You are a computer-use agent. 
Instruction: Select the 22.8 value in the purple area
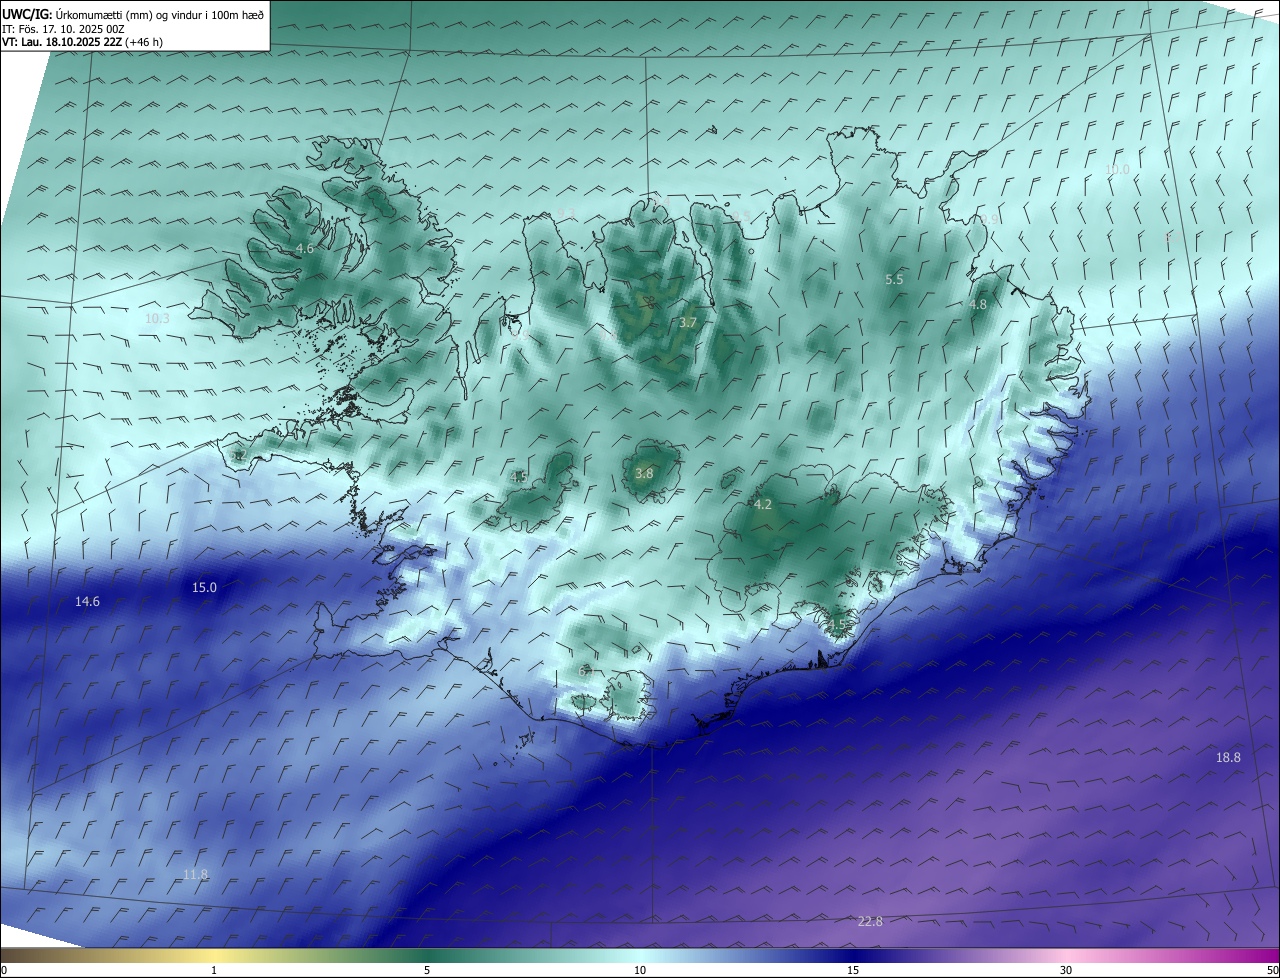[870, 921]
